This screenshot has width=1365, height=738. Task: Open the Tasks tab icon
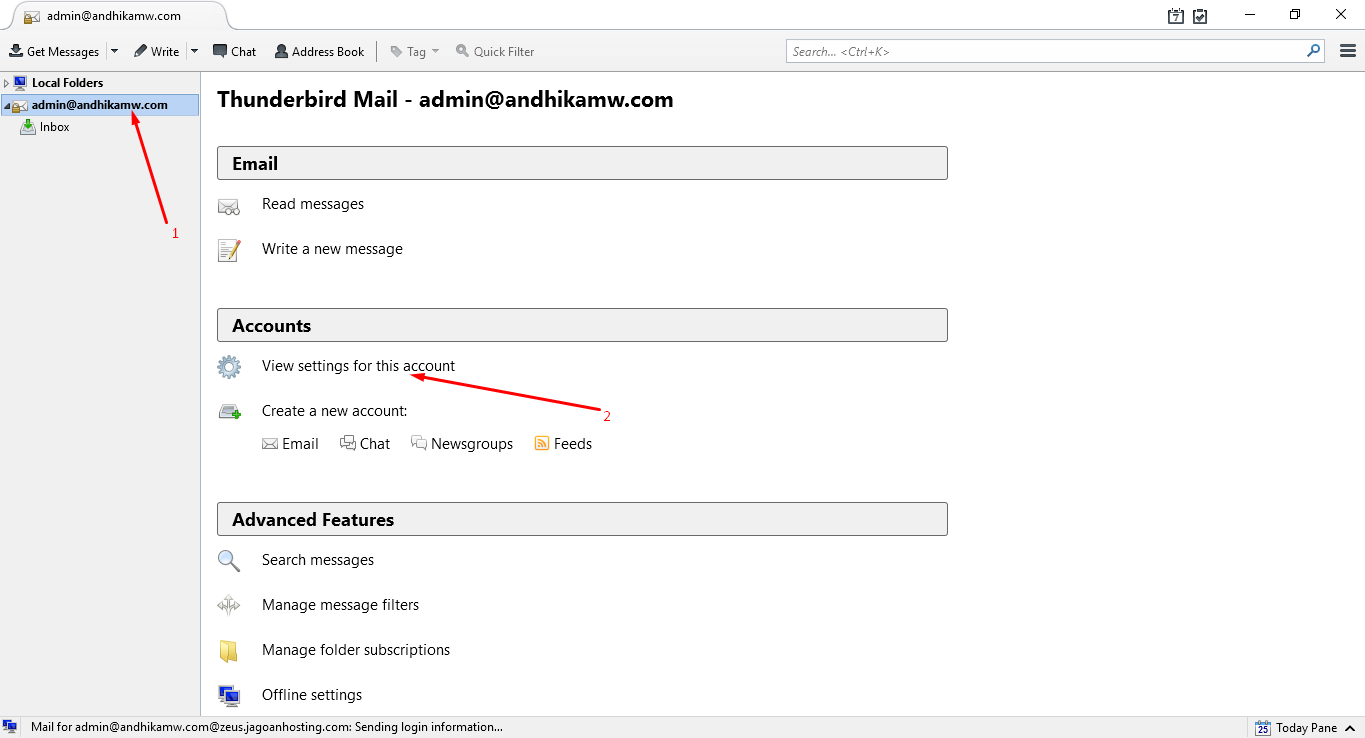(1200, 16)
